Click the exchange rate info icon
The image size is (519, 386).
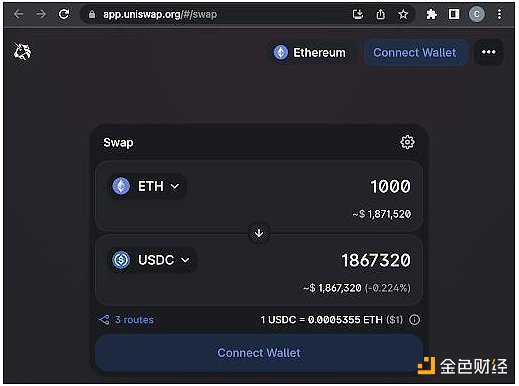[414, 320]
